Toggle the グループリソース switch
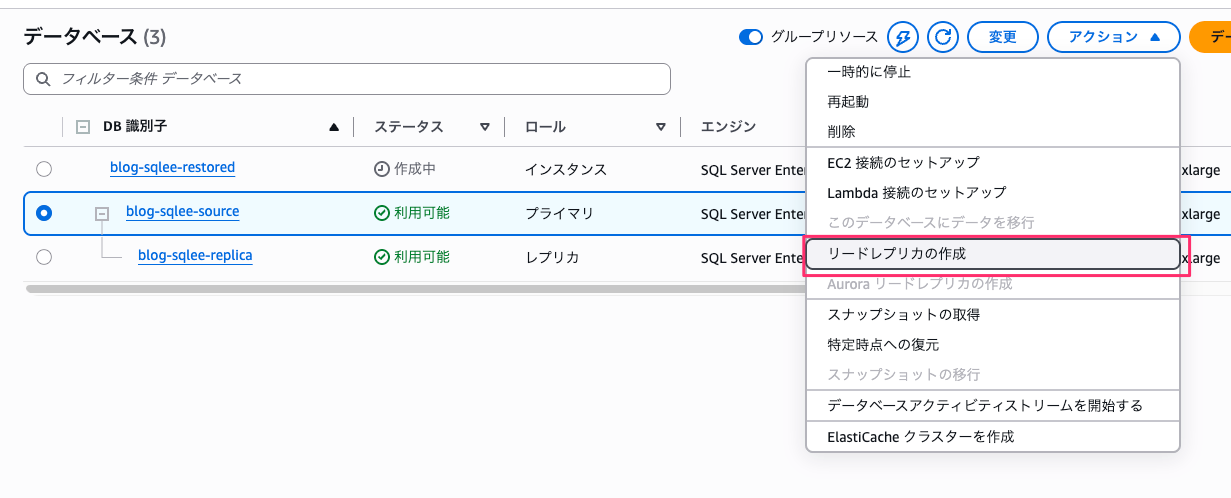 [751, 37]
